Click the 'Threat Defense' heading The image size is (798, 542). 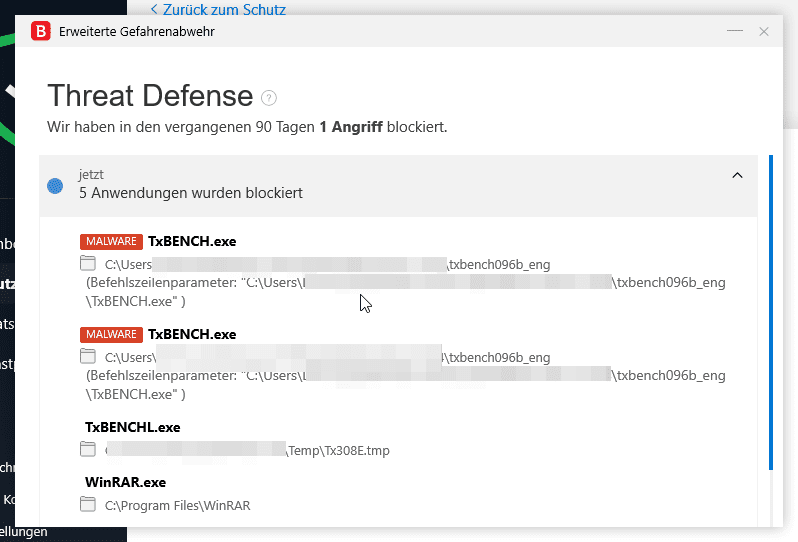pyautogui.click(x=150, y=96)
